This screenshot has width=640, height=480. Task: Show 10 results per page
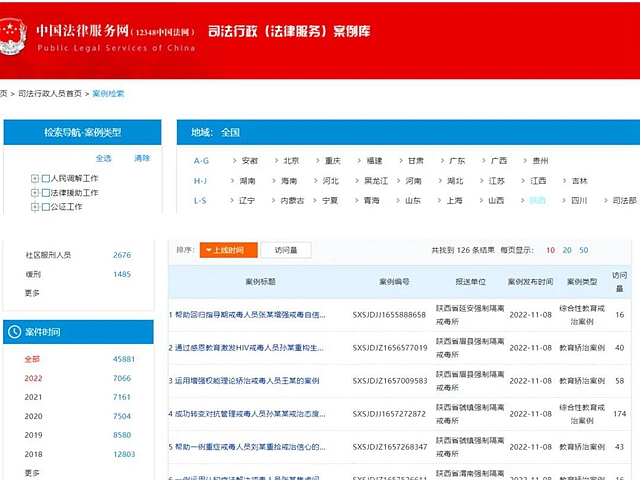pyautogui.click(x=551, y=250)
